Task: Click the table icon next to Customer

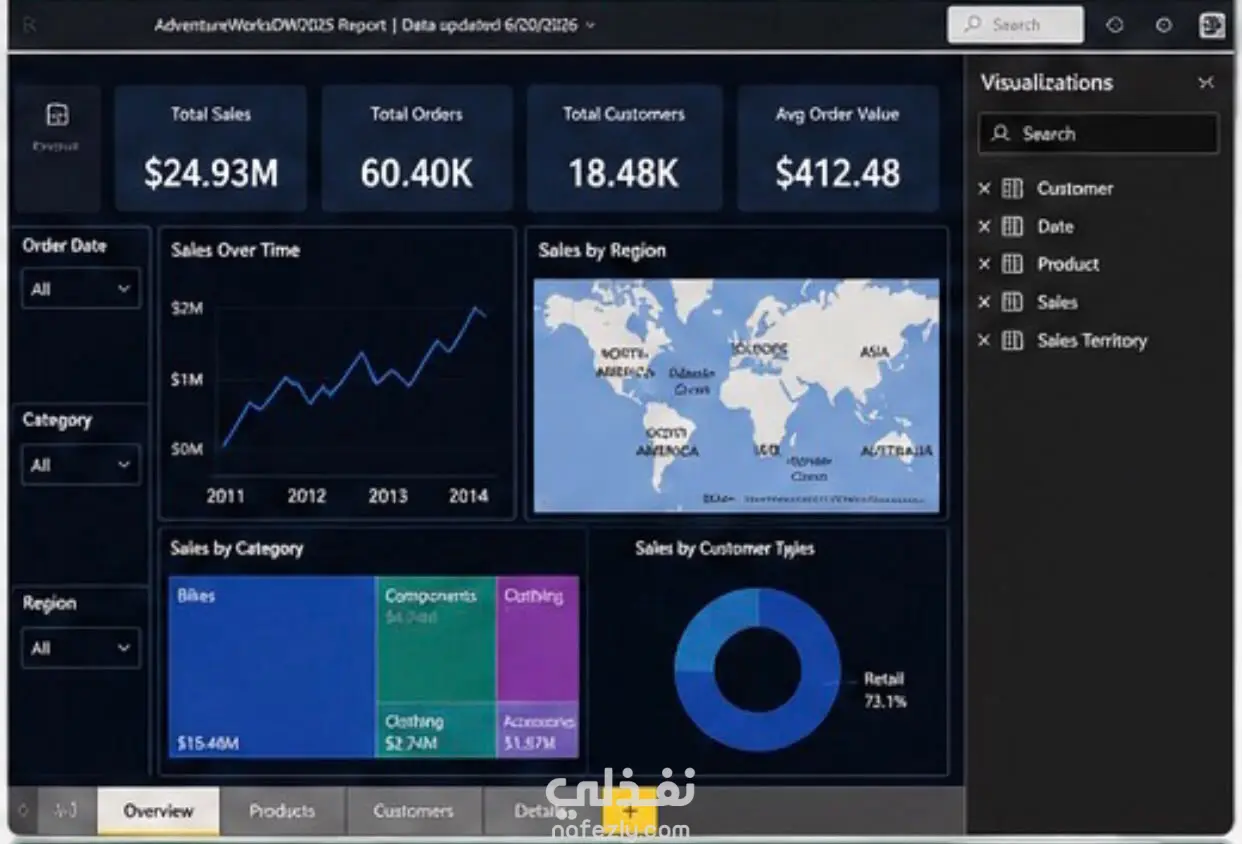Action: point(1012,188)
